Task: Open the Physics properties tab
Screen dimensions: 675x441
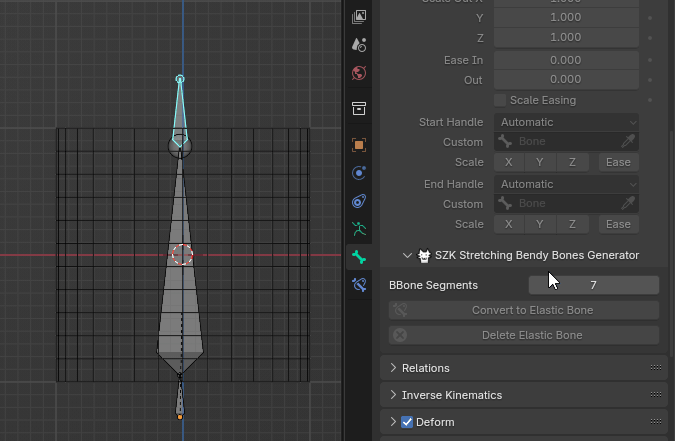Action: (359, 173)
